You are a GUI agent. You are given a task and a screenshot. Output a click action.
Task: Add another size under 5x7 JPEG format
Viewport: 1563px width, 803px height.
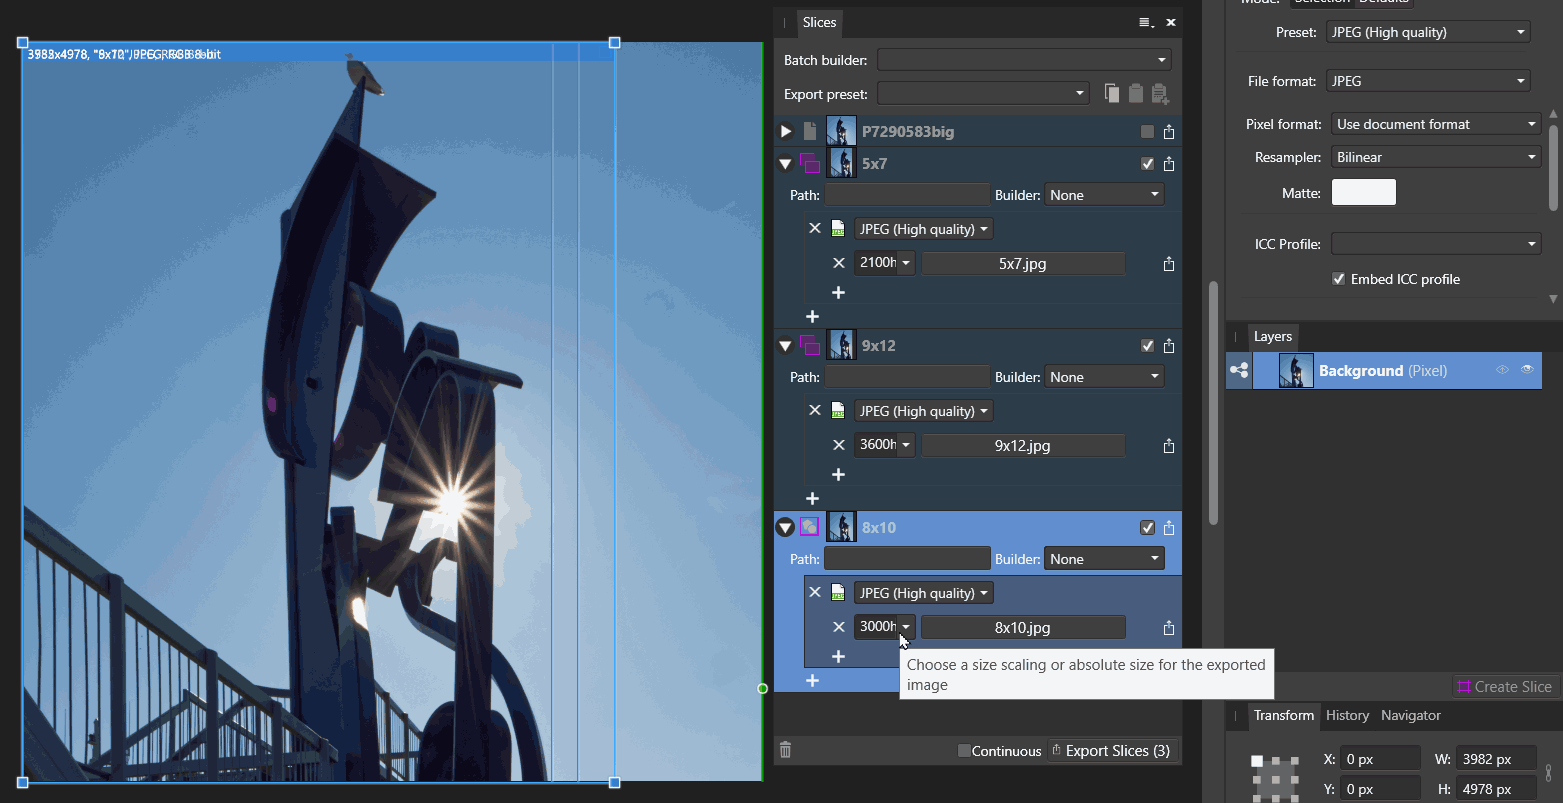(839, 293)
